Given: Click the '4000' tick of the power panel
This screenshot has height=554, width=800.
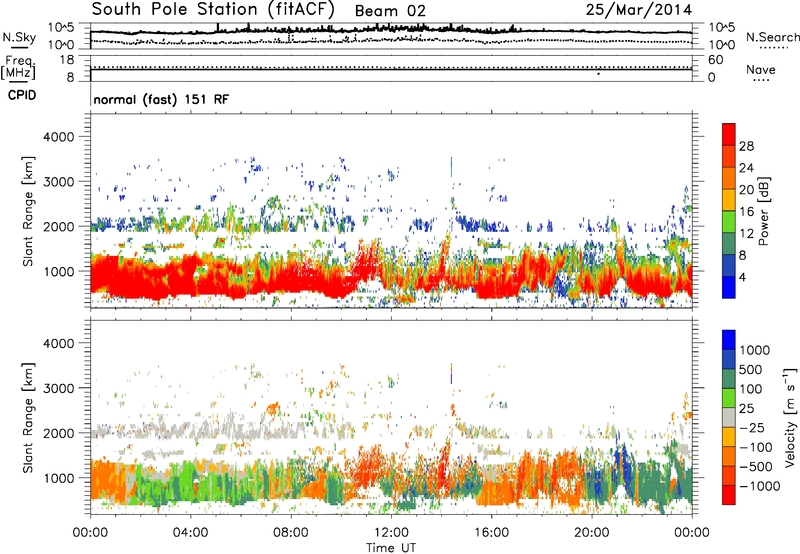Looking at the screenshot, I should click(x=58, y=137).
